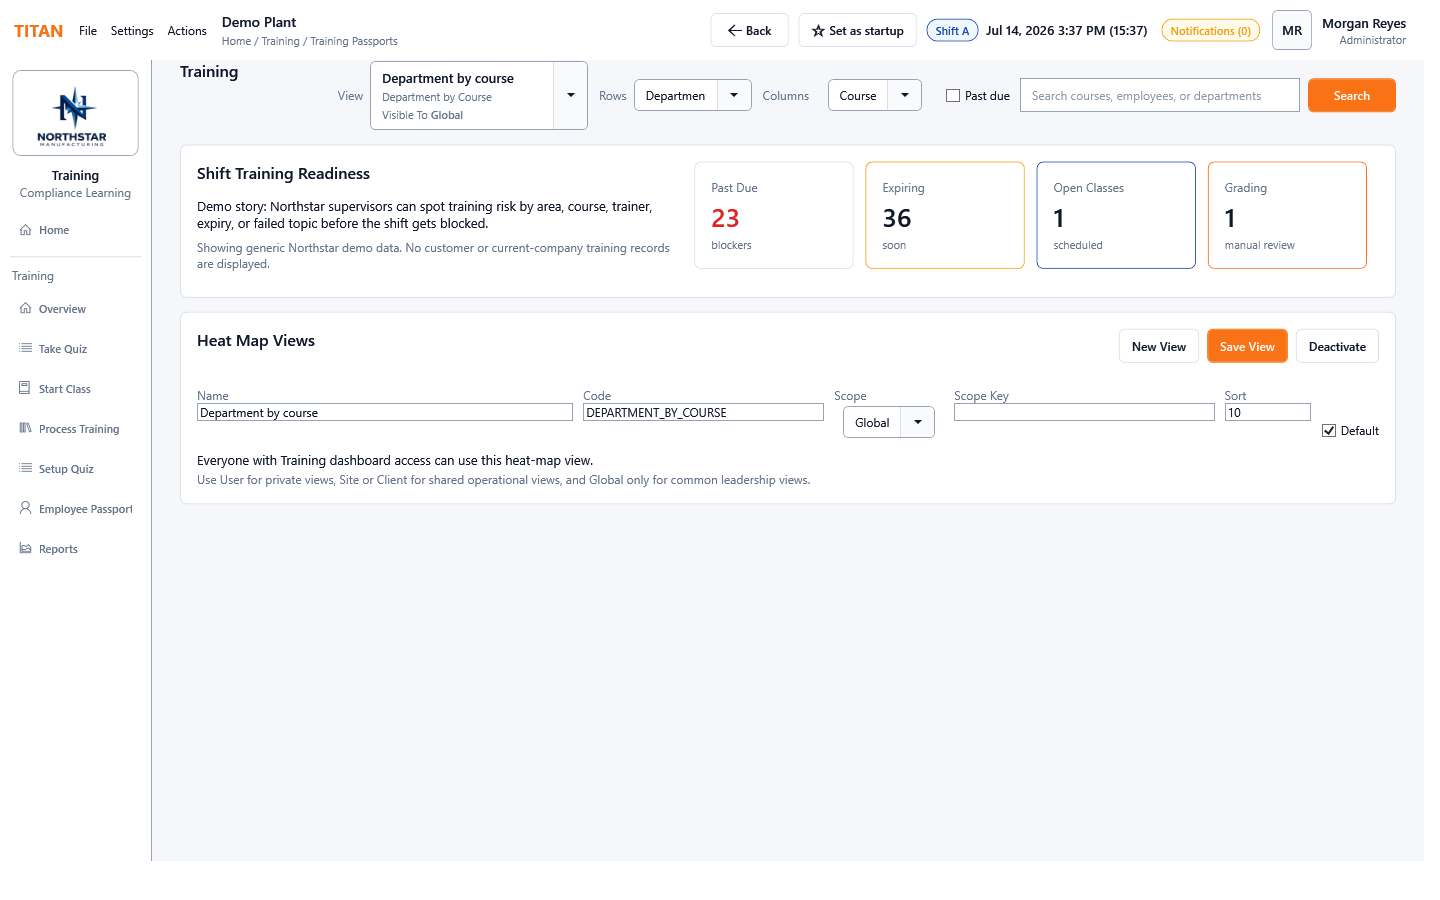Image resolution: width=1440 pixels, height=900 pixels.
Task: Open the Overview sidebar icon
Action: pos(26,309)
